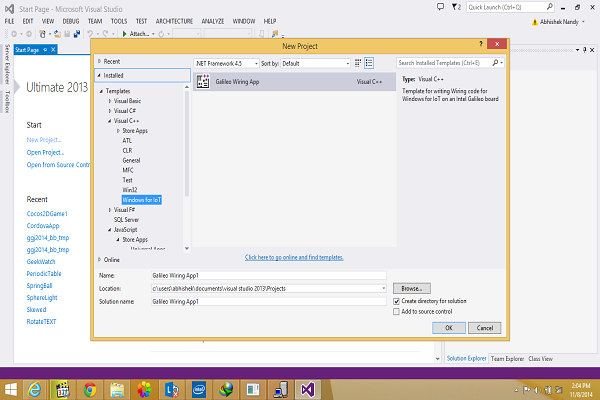
Task: Click the Search Installed Templates field
Action: point(444,63)
